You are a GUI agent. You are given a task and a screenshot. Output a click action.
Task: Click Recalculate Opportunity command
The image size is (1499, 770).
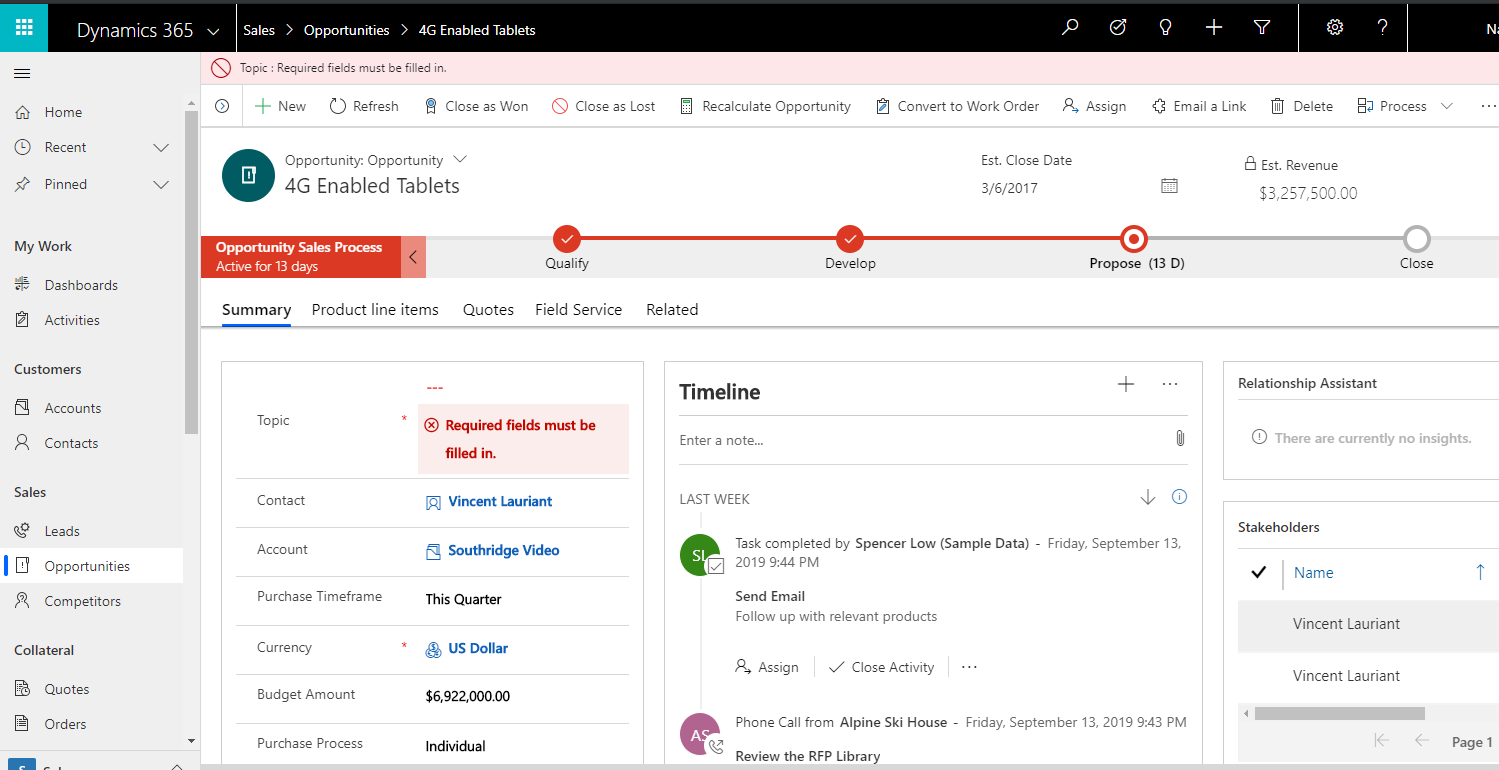[765, 106]
